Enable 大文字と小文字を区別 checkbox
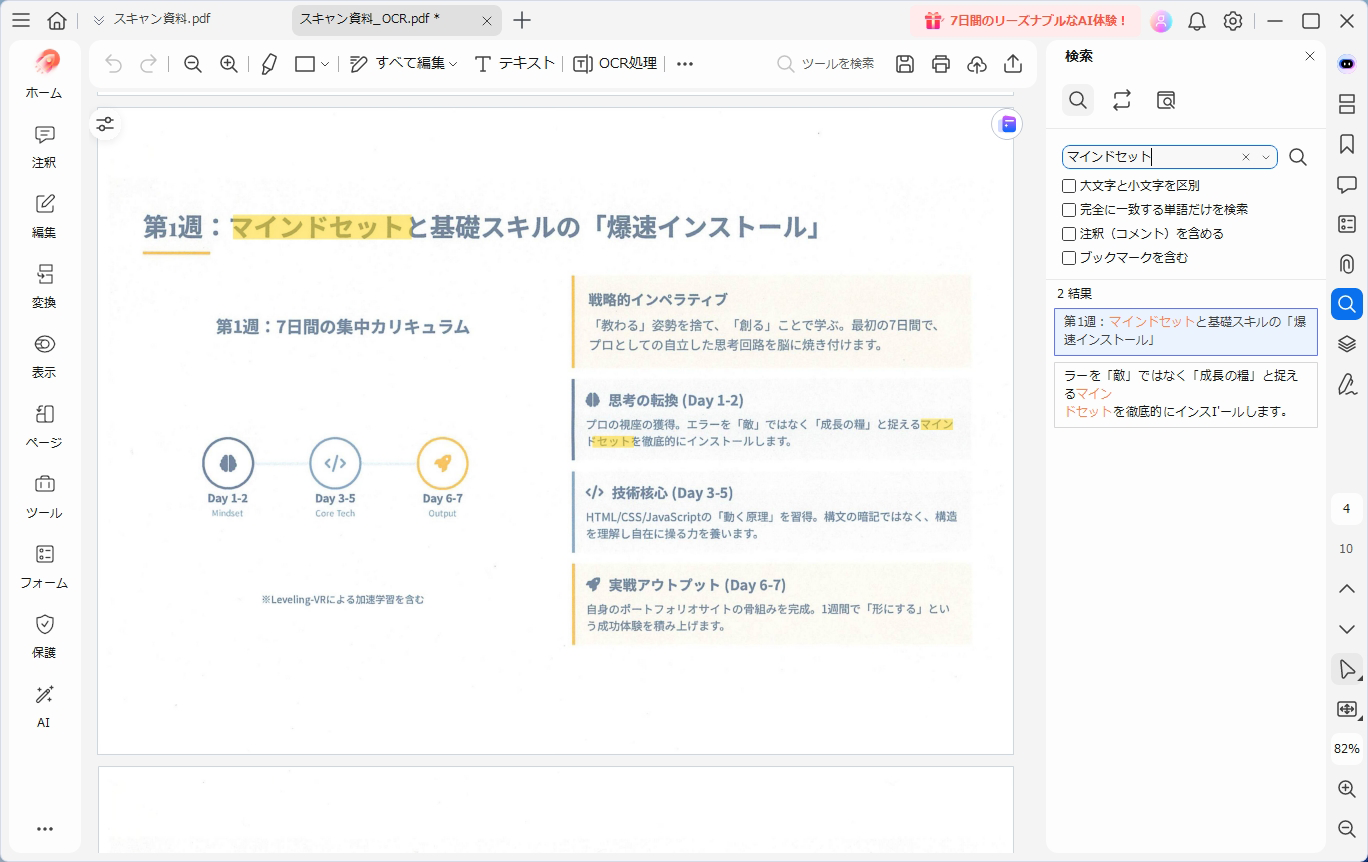 coord(1069,185)
